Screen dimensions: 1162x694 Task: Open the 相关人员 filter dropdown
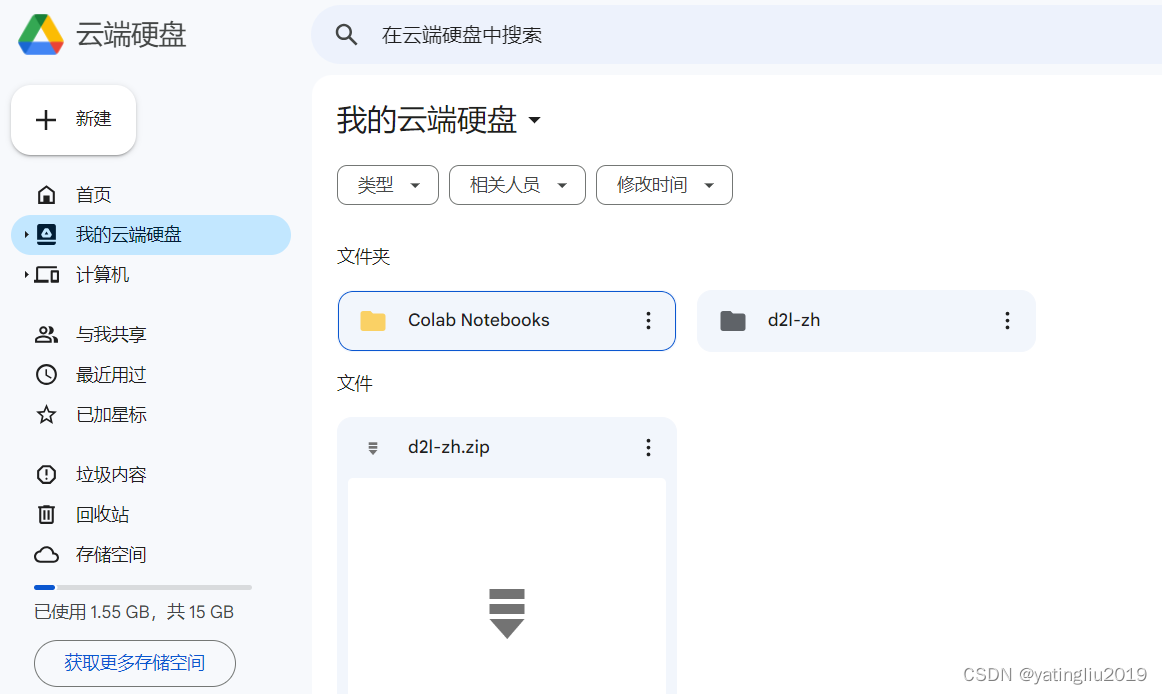click(x=517, y=185)
